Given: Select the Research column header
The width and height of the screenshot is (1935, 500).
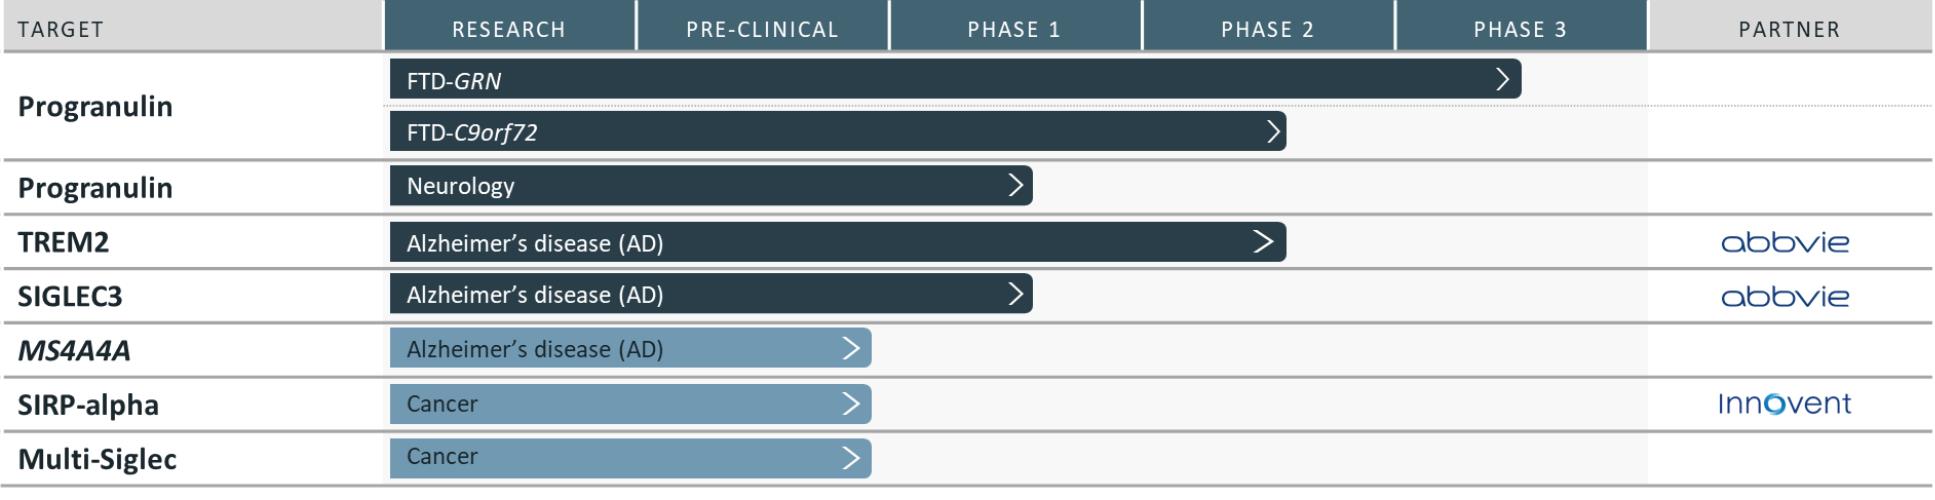Looking at the screenshot, I should 509,29.
